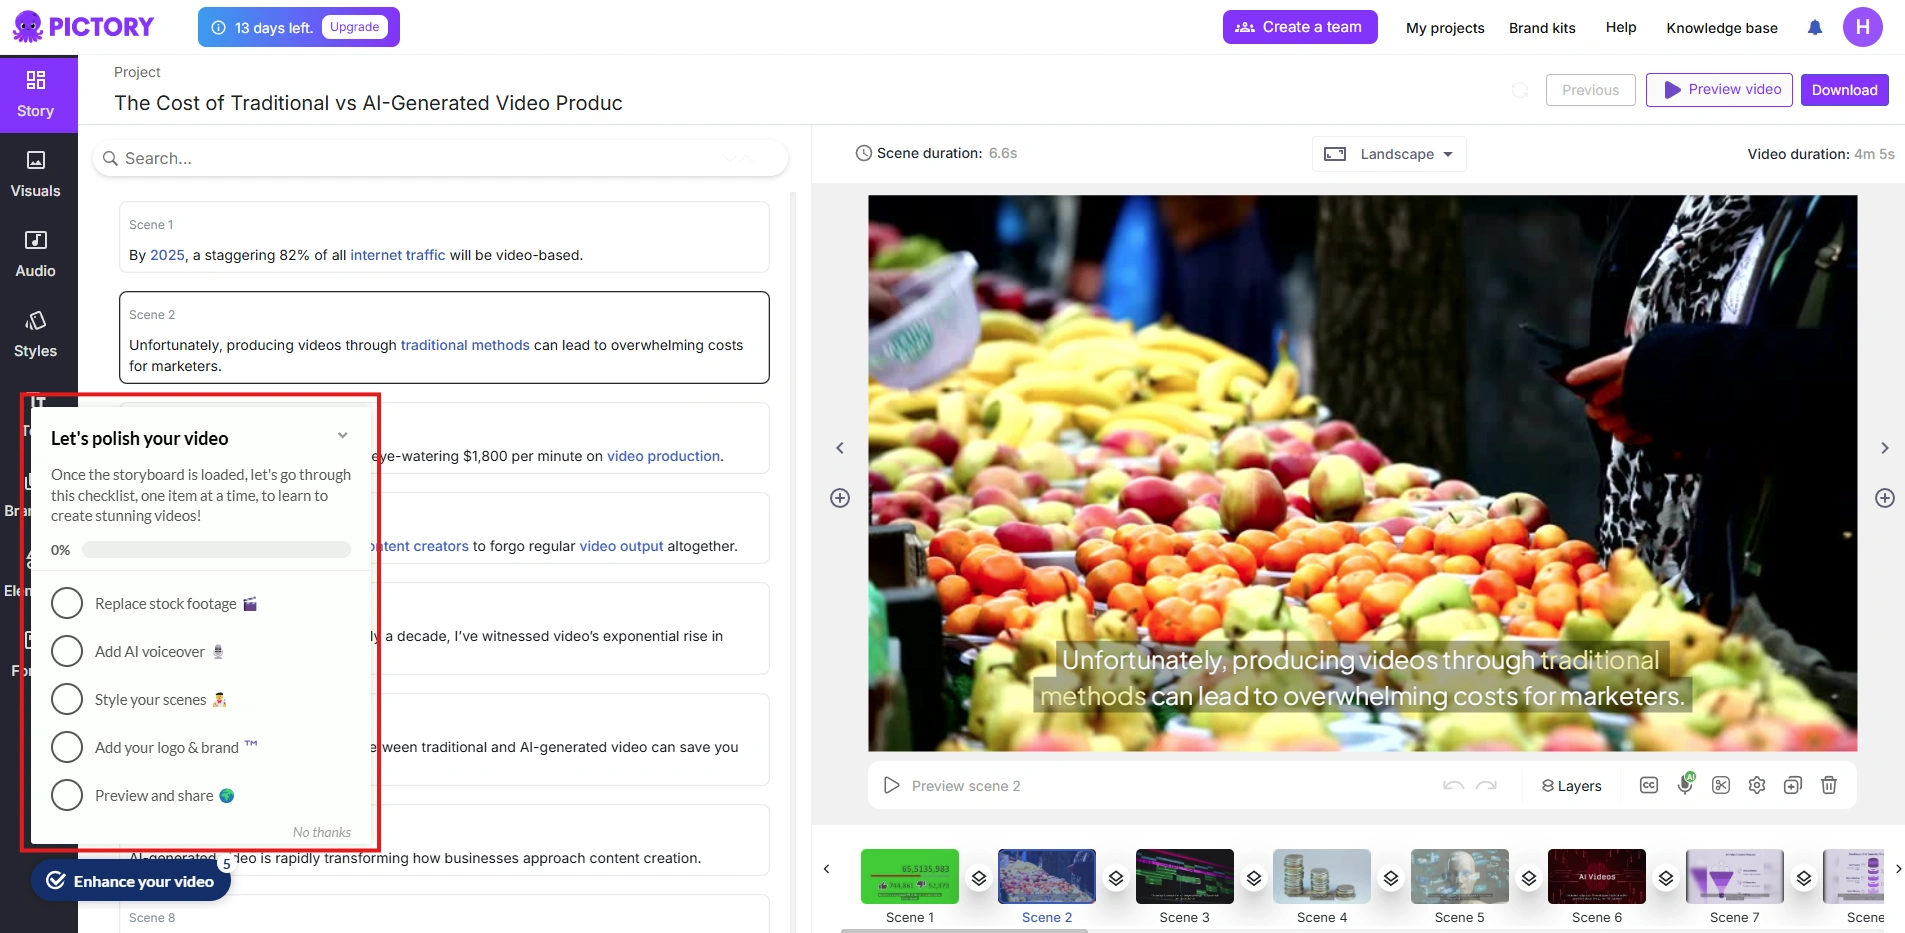Delete the scene with trash icon
This screenshot has height=933, width=1905.
tap(1829, 785)
